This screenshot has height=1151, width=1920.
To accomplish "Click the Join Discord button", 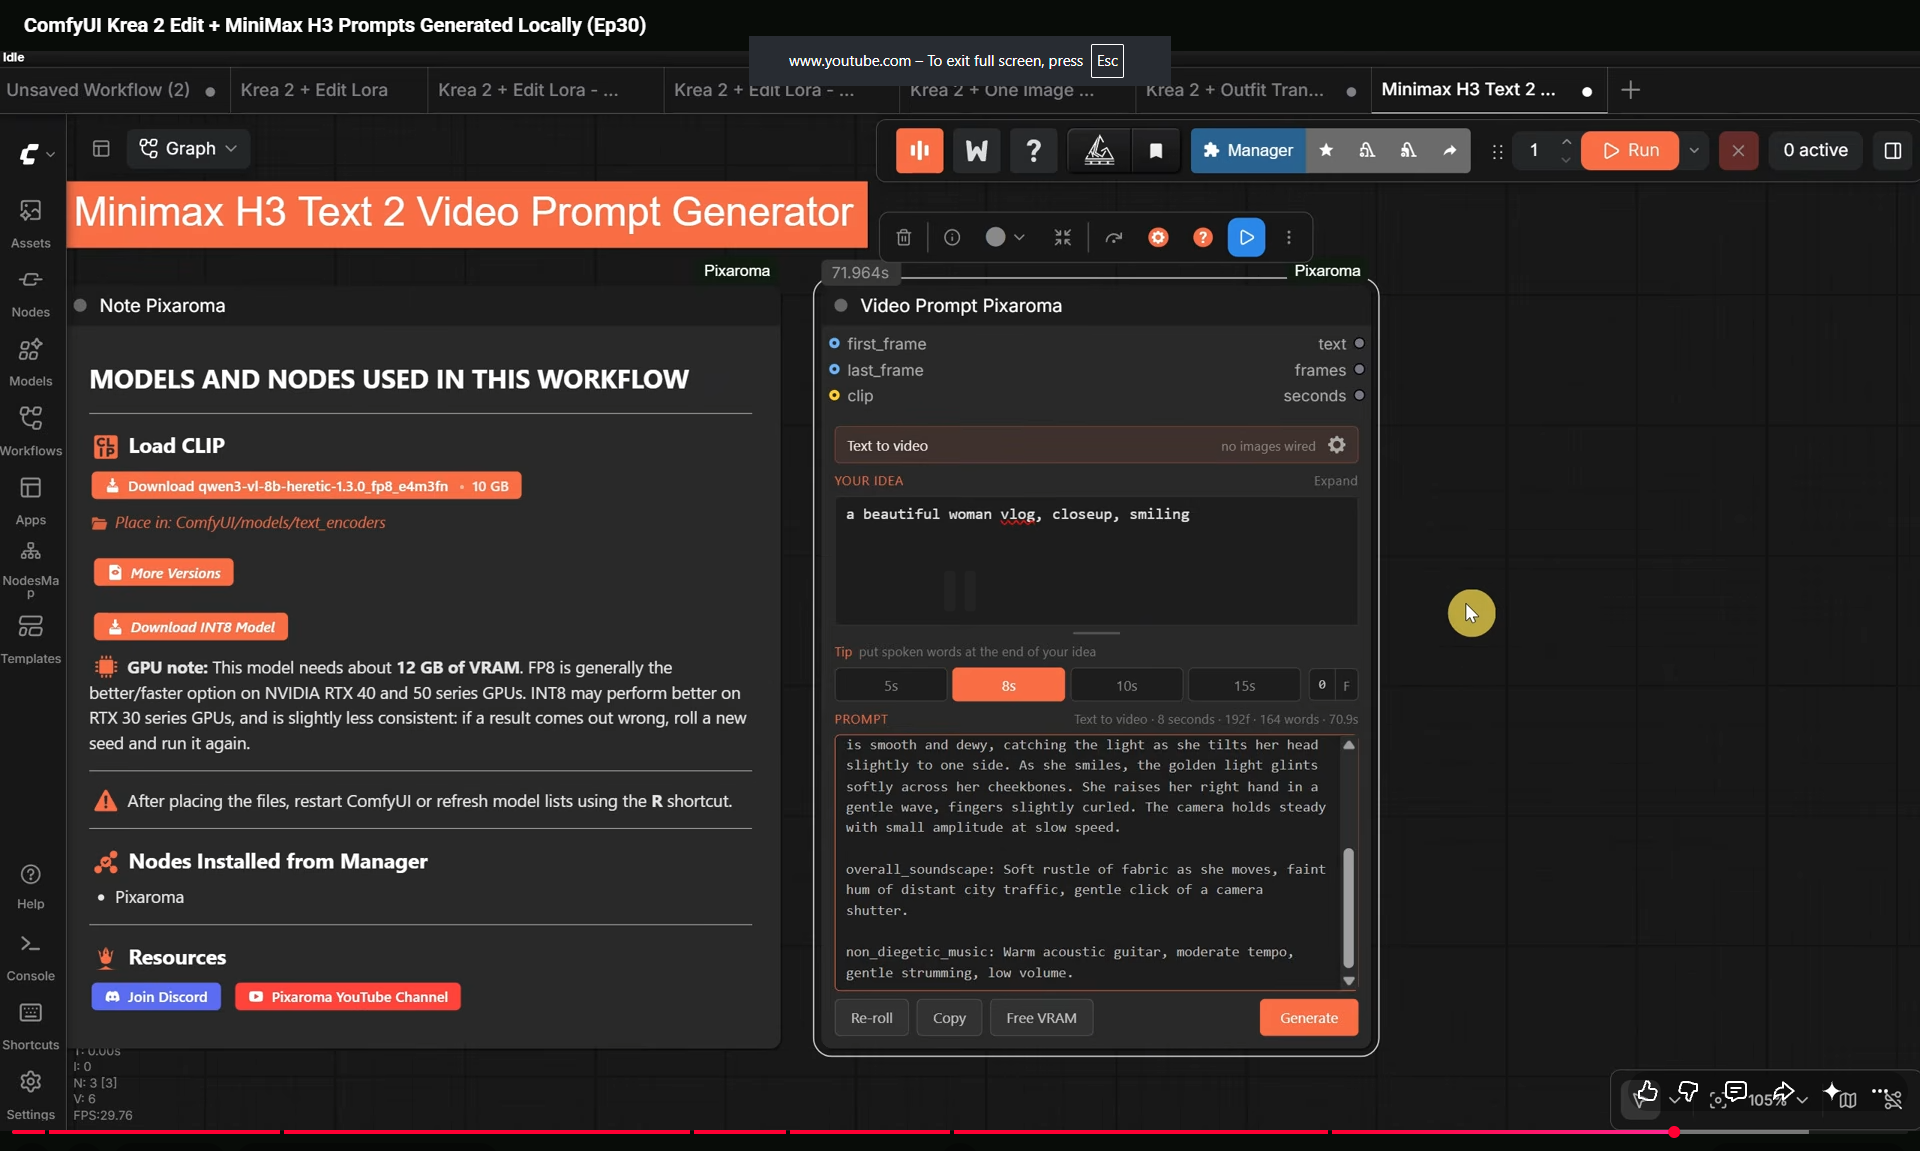I will (156, 997).
